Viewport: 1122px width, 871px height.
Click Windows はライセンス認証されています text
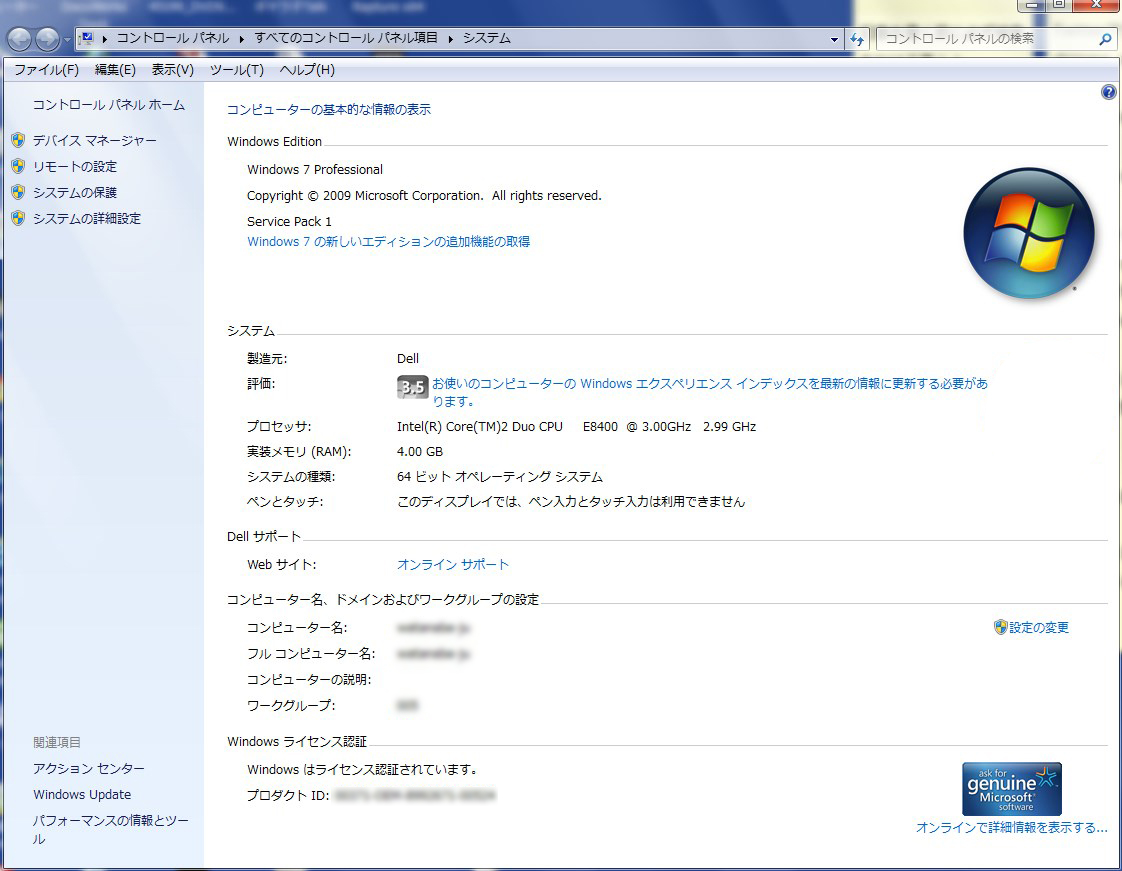click(x=363, y=769)
